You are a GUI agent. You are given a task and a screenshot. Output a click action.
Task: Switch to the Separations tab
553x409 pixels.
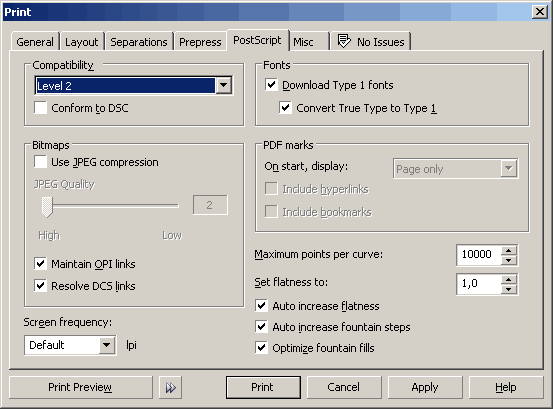[x=139, y=42]
